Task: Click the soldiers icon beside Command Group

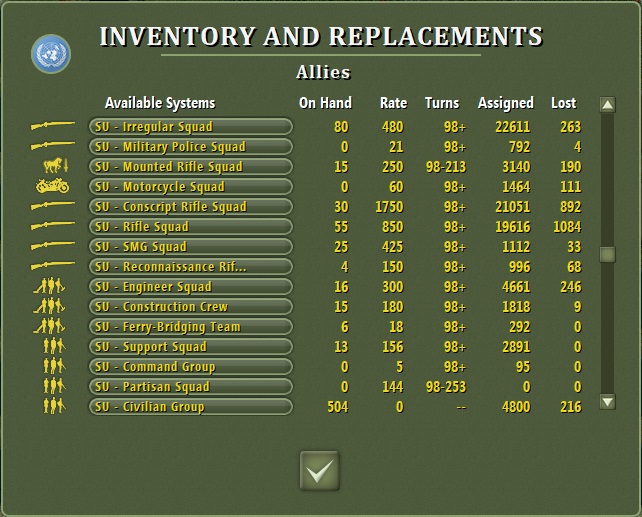Action: click(x=54, y=366)
